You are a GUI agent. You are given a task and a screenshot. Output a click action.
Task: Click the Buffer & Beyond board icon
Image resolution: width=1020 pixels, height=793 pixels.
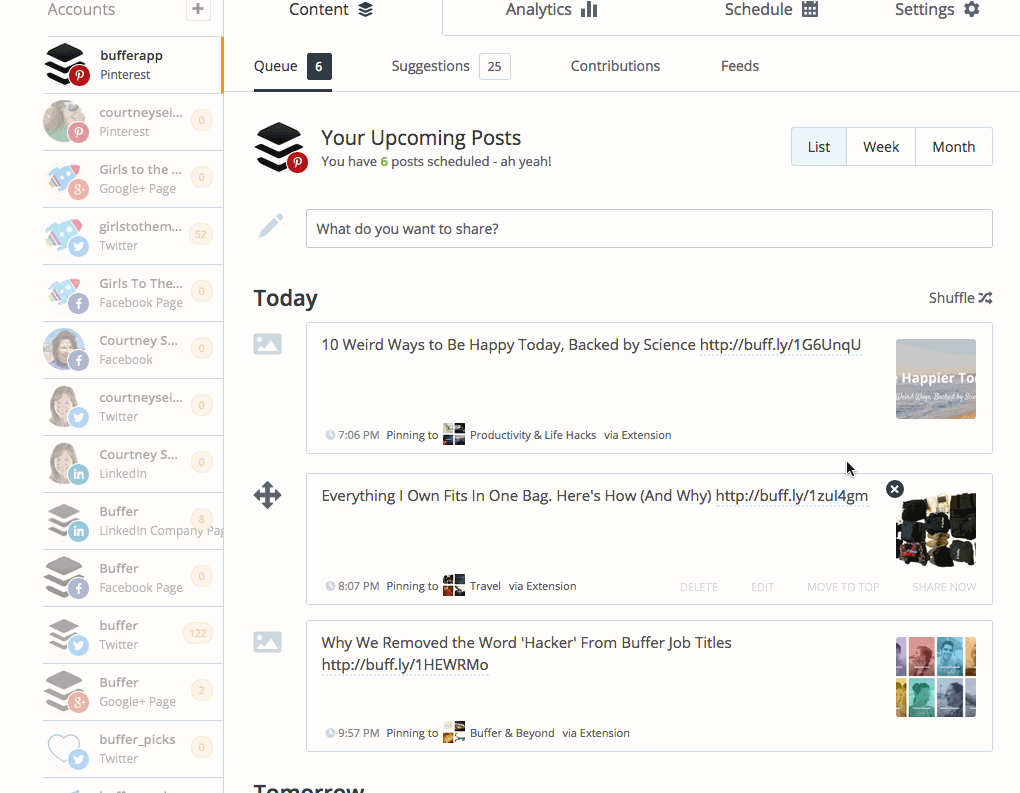click(454, 732)
